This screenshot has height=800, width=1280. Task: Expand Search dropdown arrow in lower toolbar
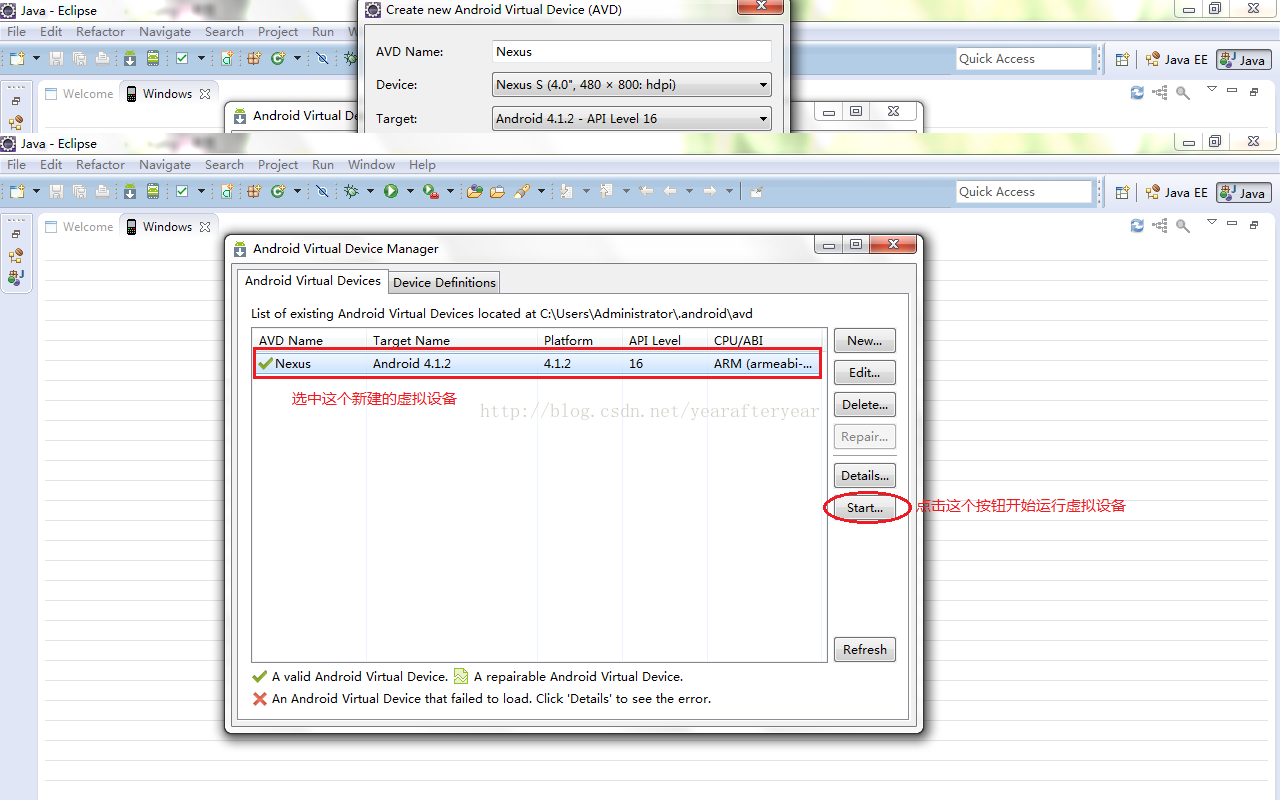point(541,191)
